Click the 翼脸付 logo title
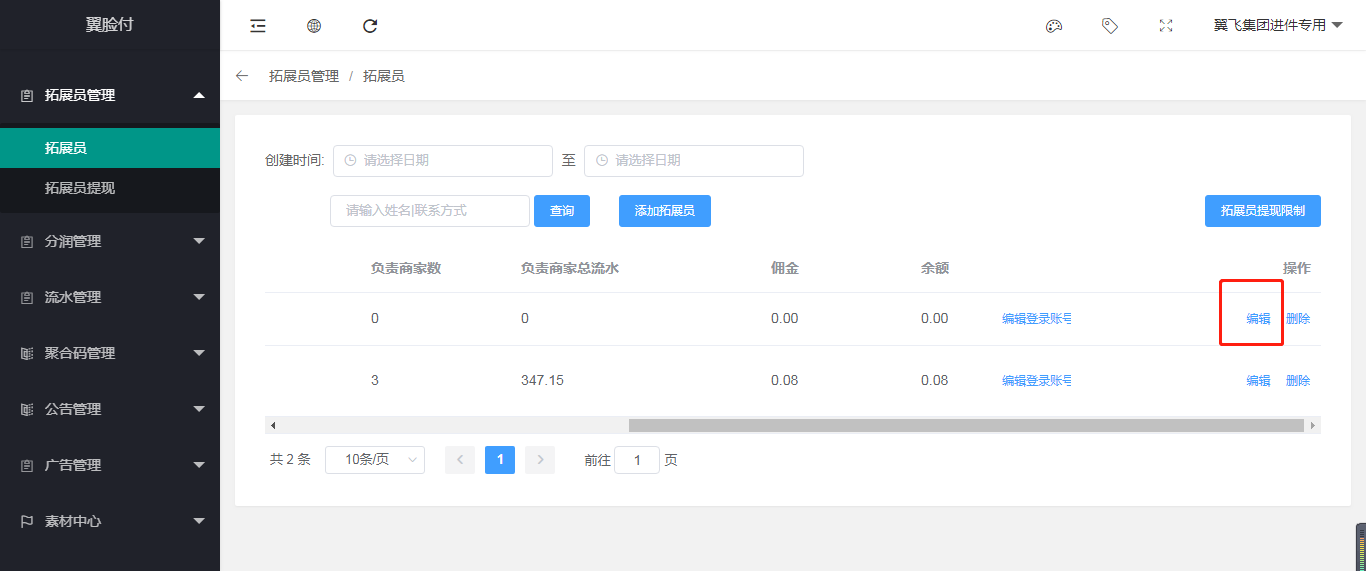The height and width of the screenshot is (571, 1366). pyautogui.click(x=109, y=25)
